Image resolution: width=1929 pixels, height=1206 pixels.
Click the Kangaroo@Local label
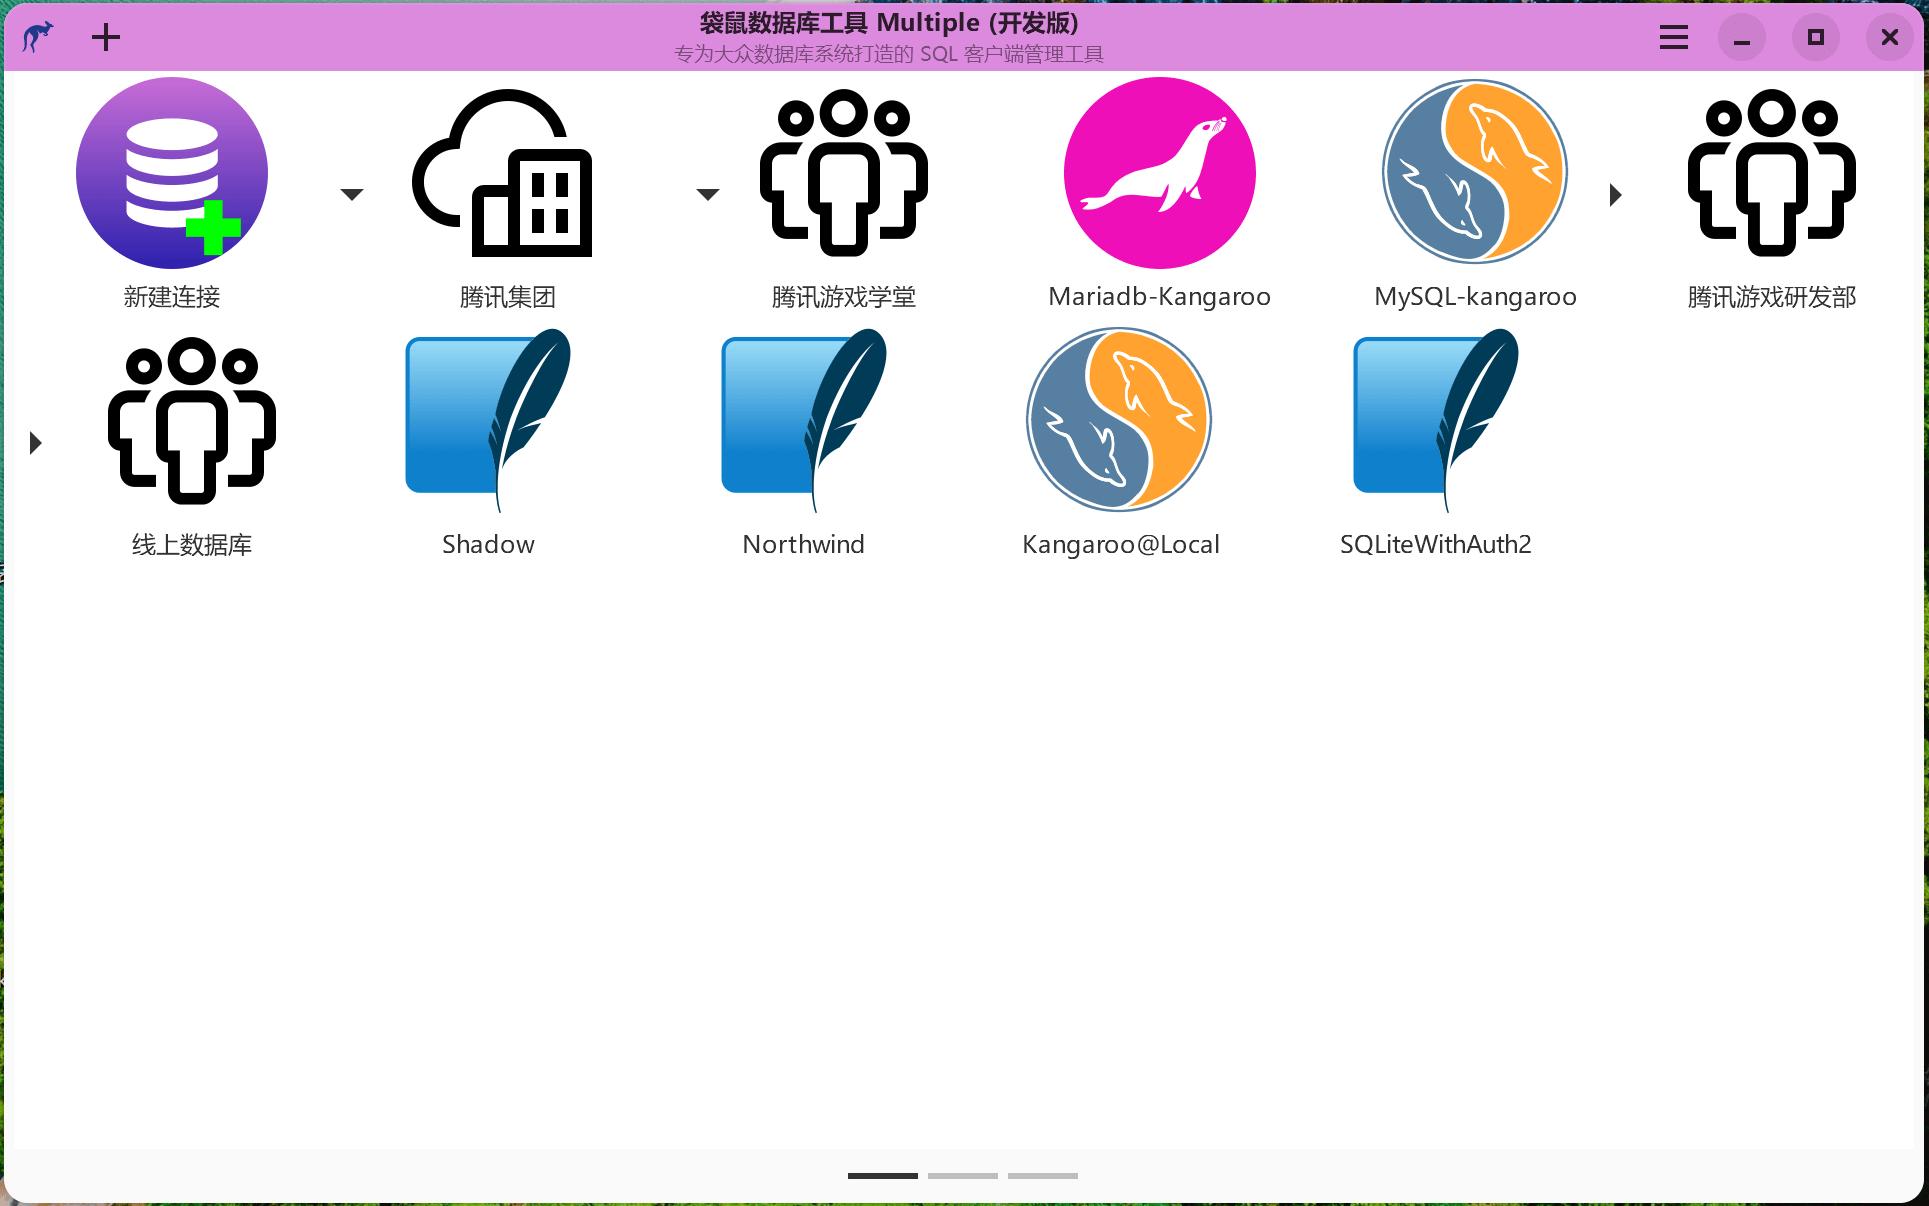(x=1121, y=545)
